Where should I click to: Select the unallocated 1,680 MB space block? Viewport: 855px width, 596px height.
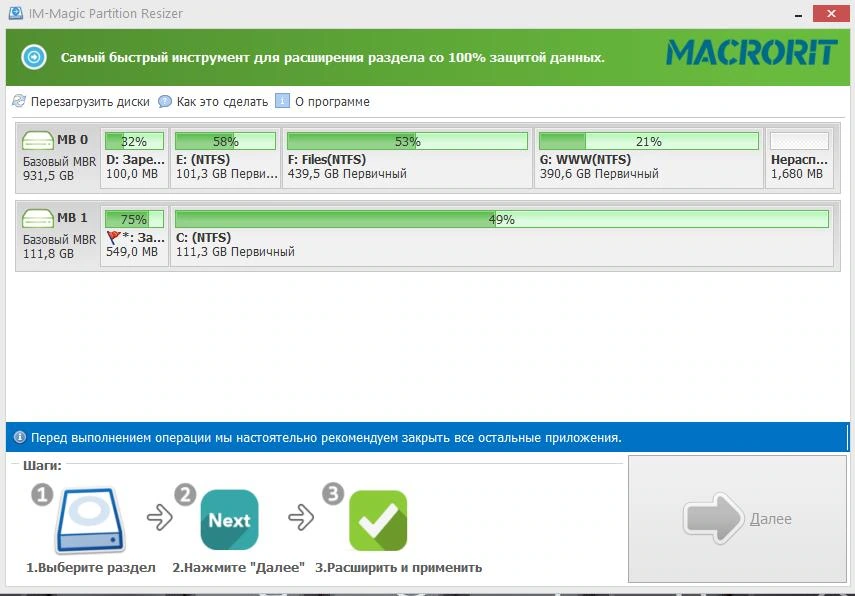click(x=799, y=158)
